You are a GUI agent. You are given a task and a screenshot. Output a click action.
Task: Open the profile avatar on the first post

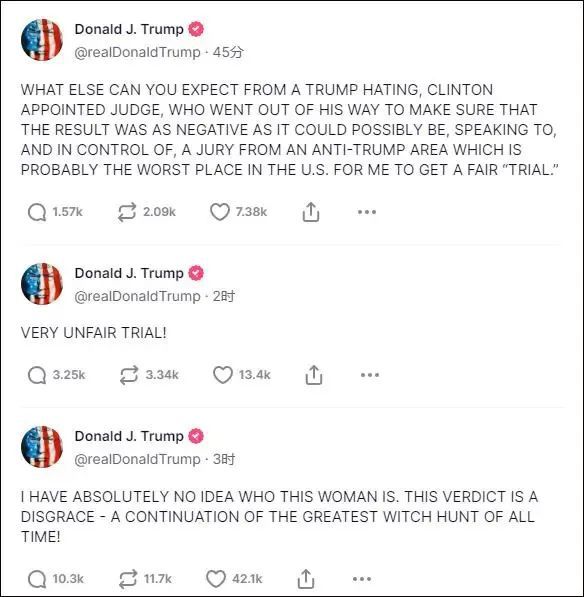[42, 40]
